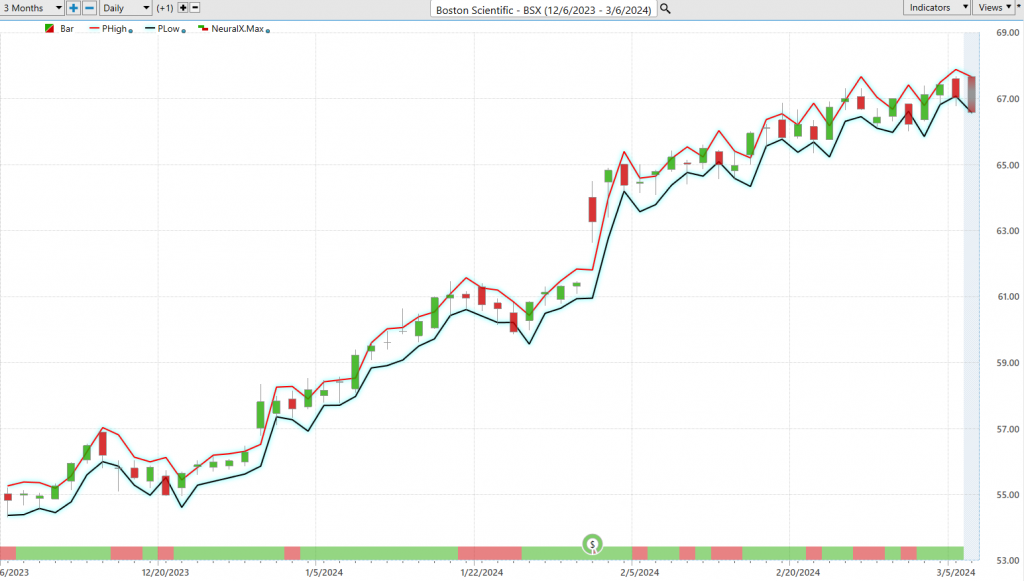Click the 55.00 price axis label
The width and height of the screenshot is (1024, 581).
point(1008,495)
